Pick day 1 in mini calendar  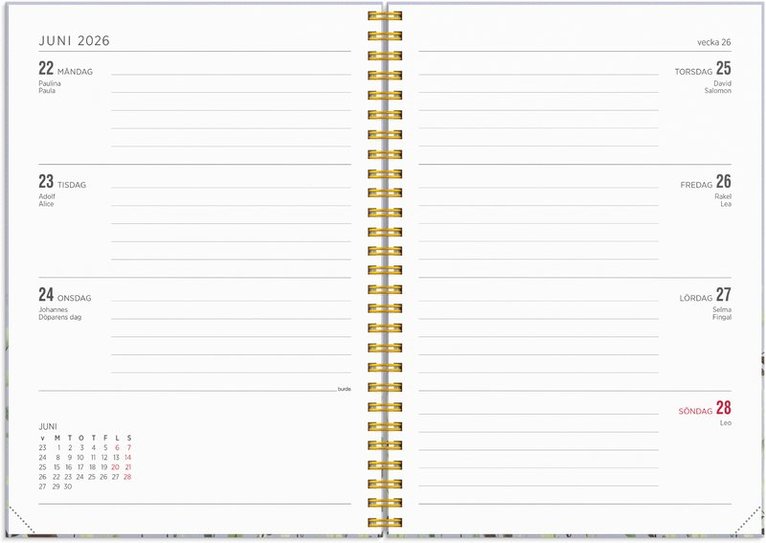point(57,448)
